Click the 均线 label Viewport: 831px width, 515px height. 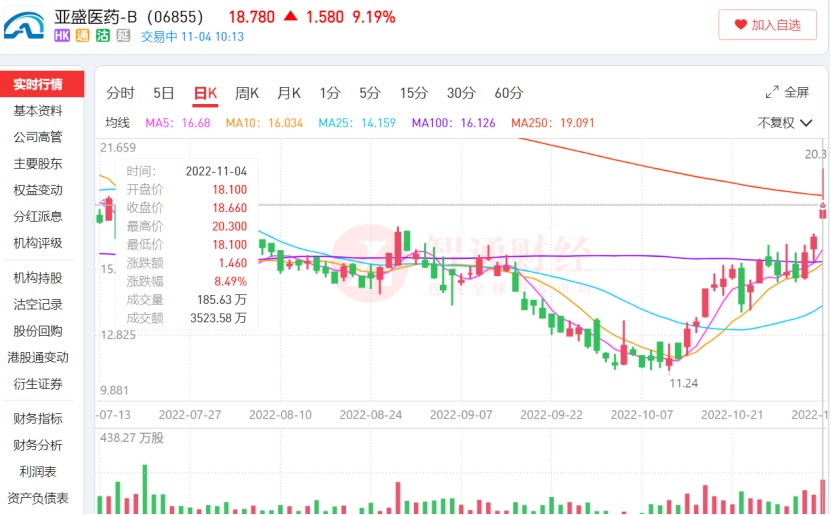[117, 123]
